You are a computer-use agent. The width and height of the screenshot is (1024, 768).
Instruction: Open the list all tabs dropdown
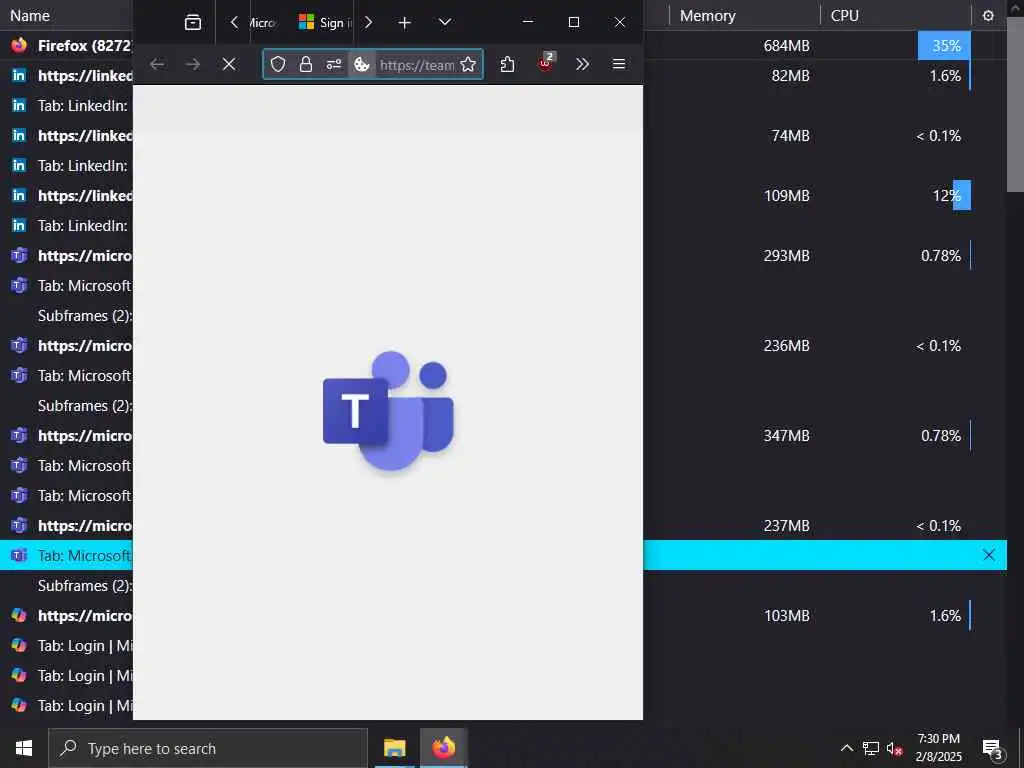pyautogui.click(x=445, y=22)
